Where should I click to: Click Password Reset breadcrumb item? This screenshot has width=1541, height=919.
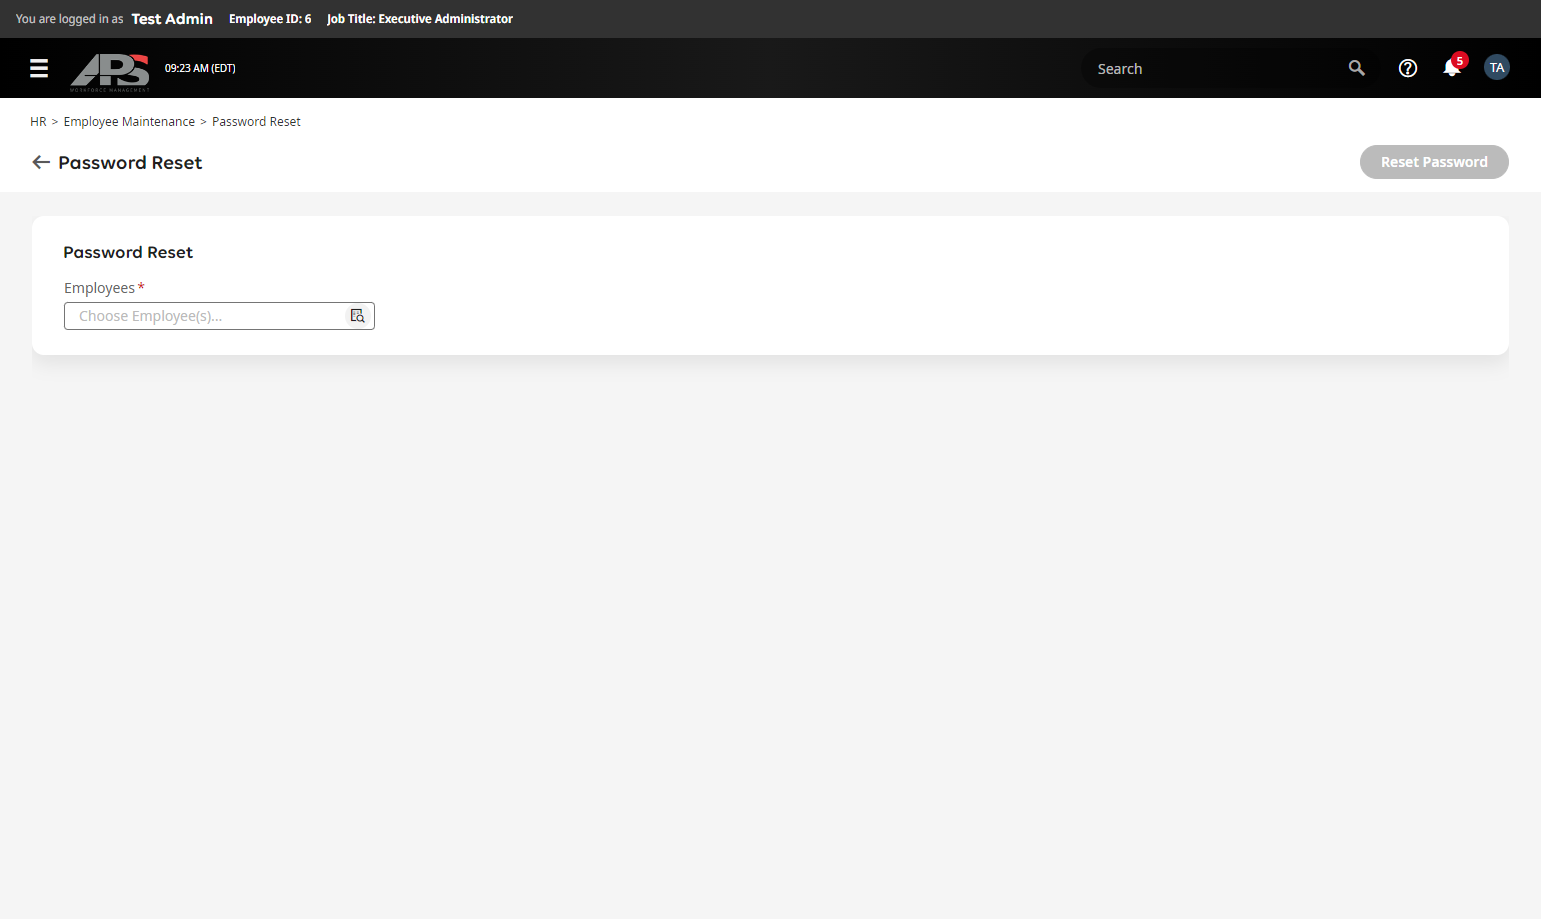[256, 122]
